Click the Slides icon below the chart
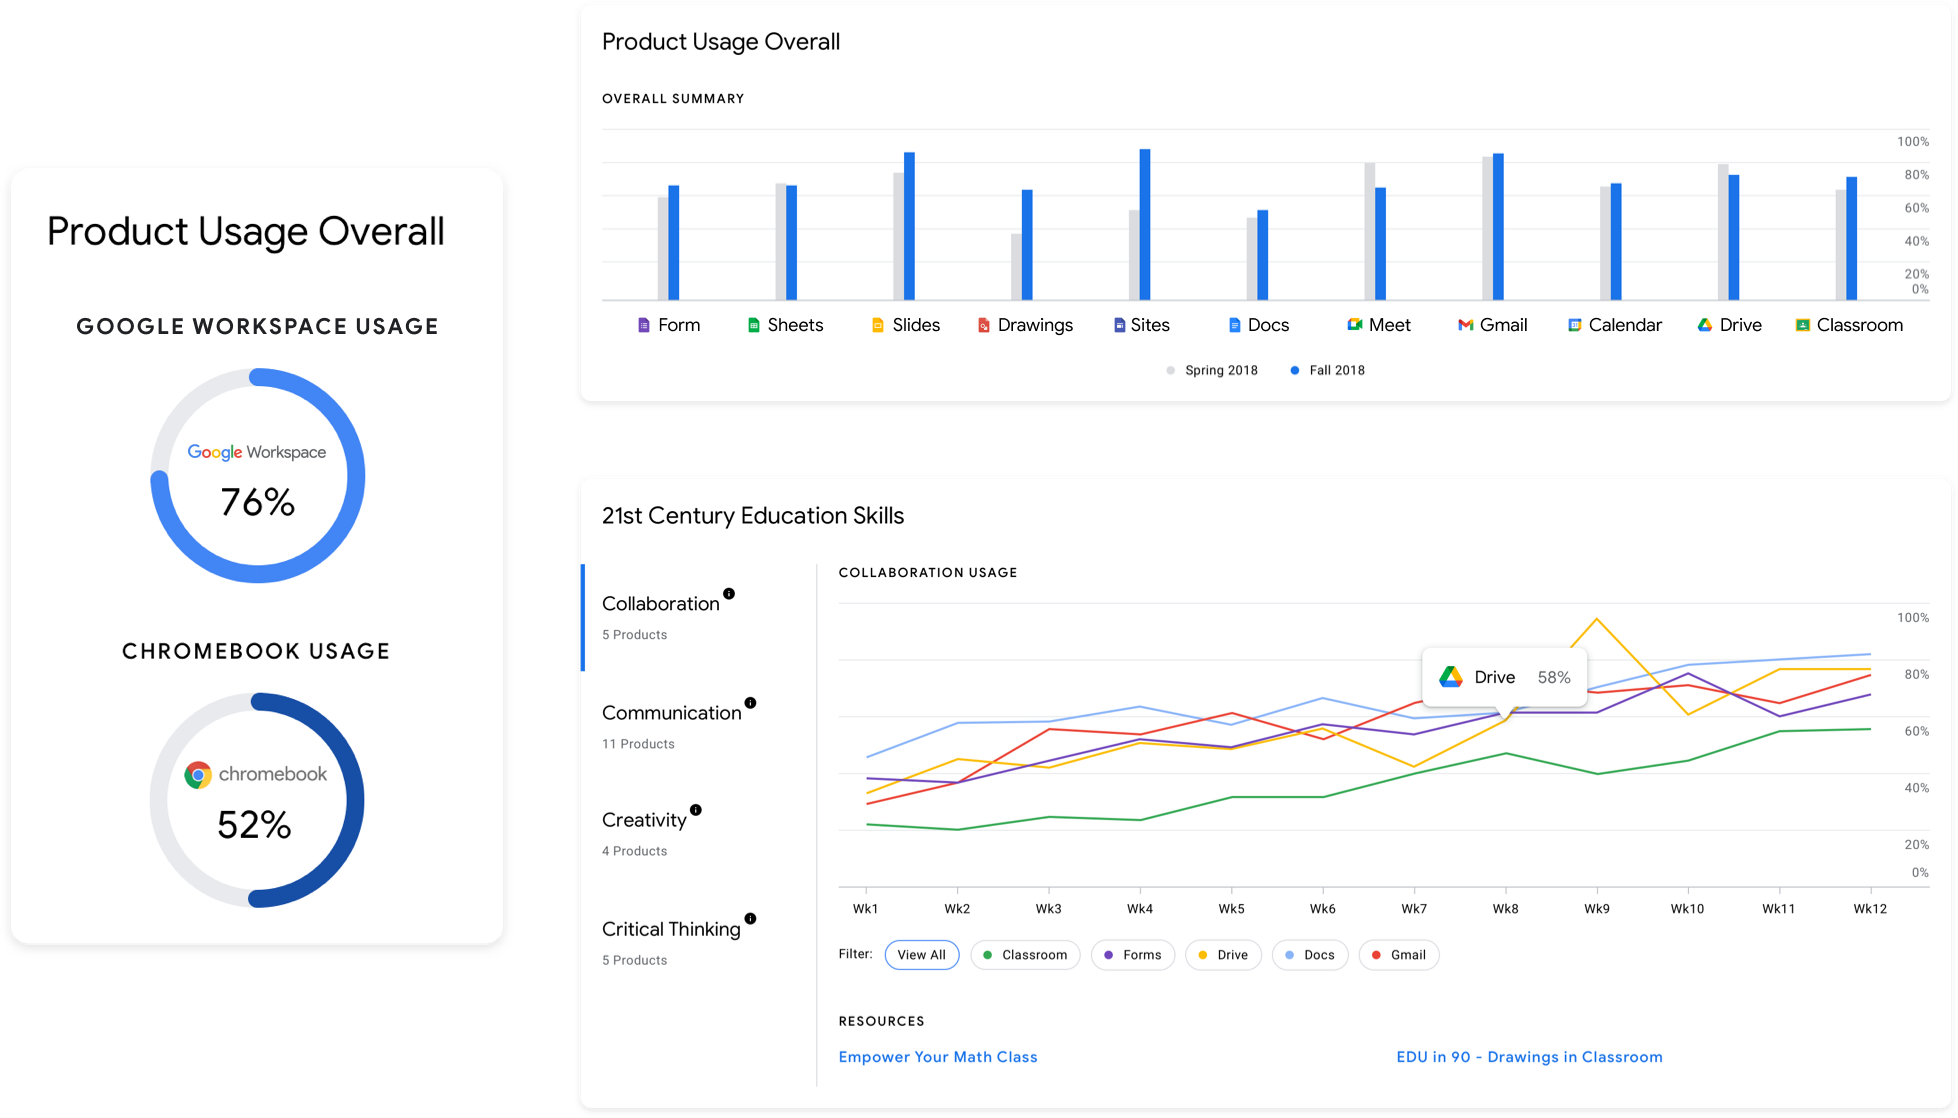This screenshot has height=1118, width=1958. pyautogui.click(x=878, y=325)
